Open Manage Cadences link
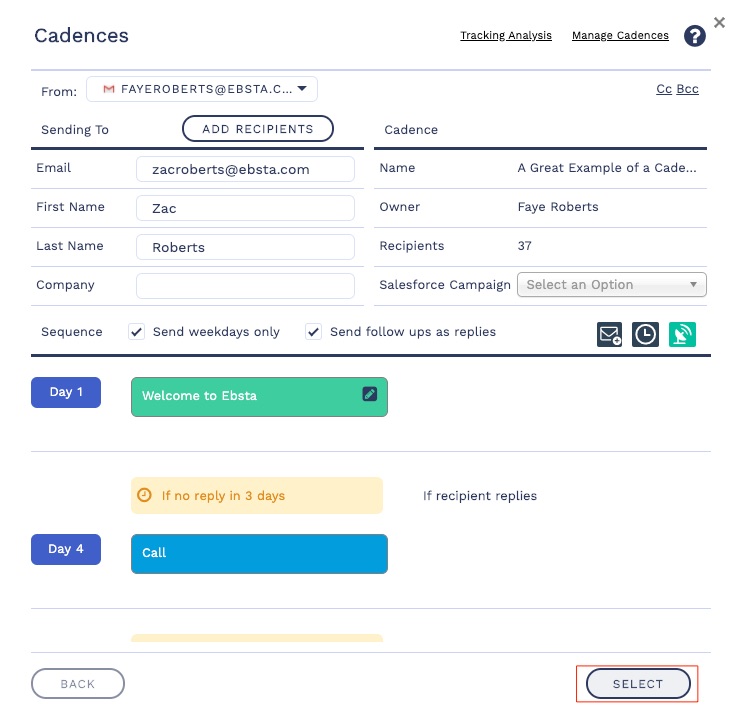 point(620,36)
